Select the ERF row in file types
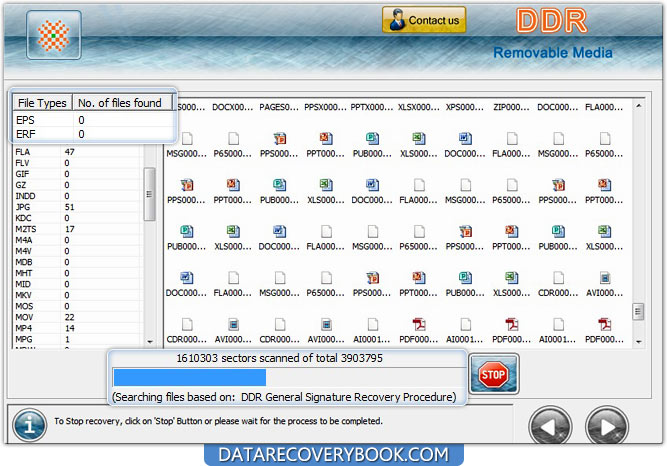This screenshot has height=466, width=667. pyautogui.click(x=93, y=134)
